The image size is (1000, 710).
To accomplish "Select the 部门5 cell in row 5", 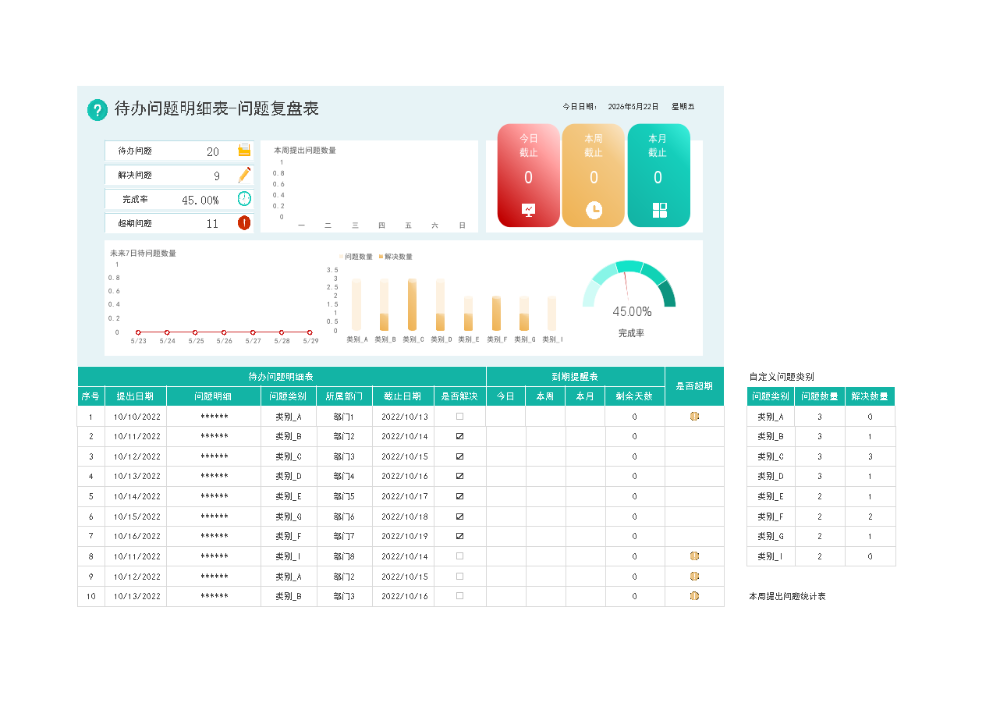I will click(344, 496).
